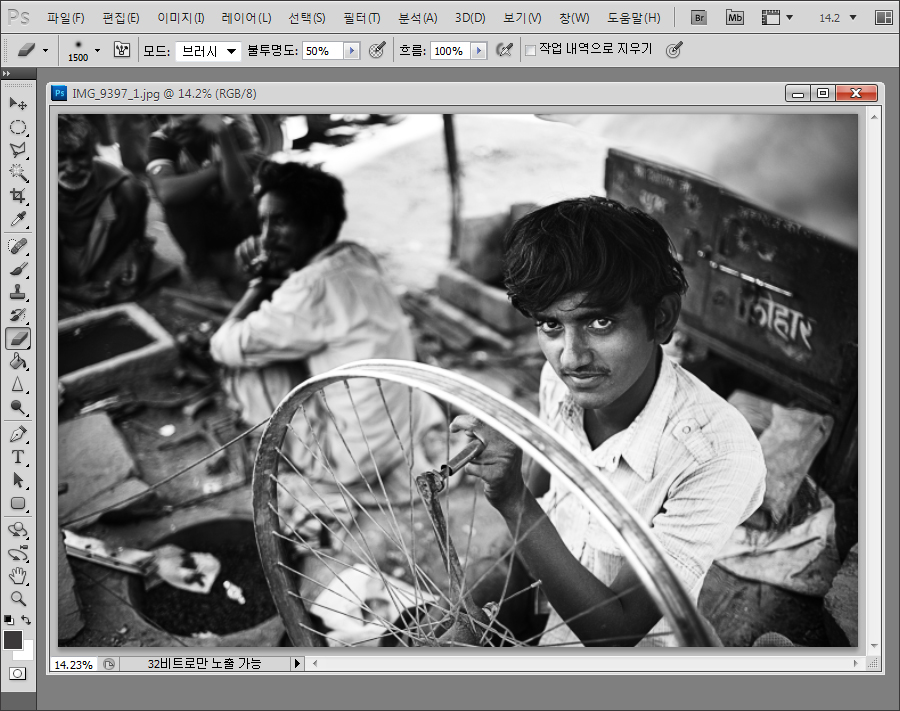Select the Pen tool

coord(18,434)
